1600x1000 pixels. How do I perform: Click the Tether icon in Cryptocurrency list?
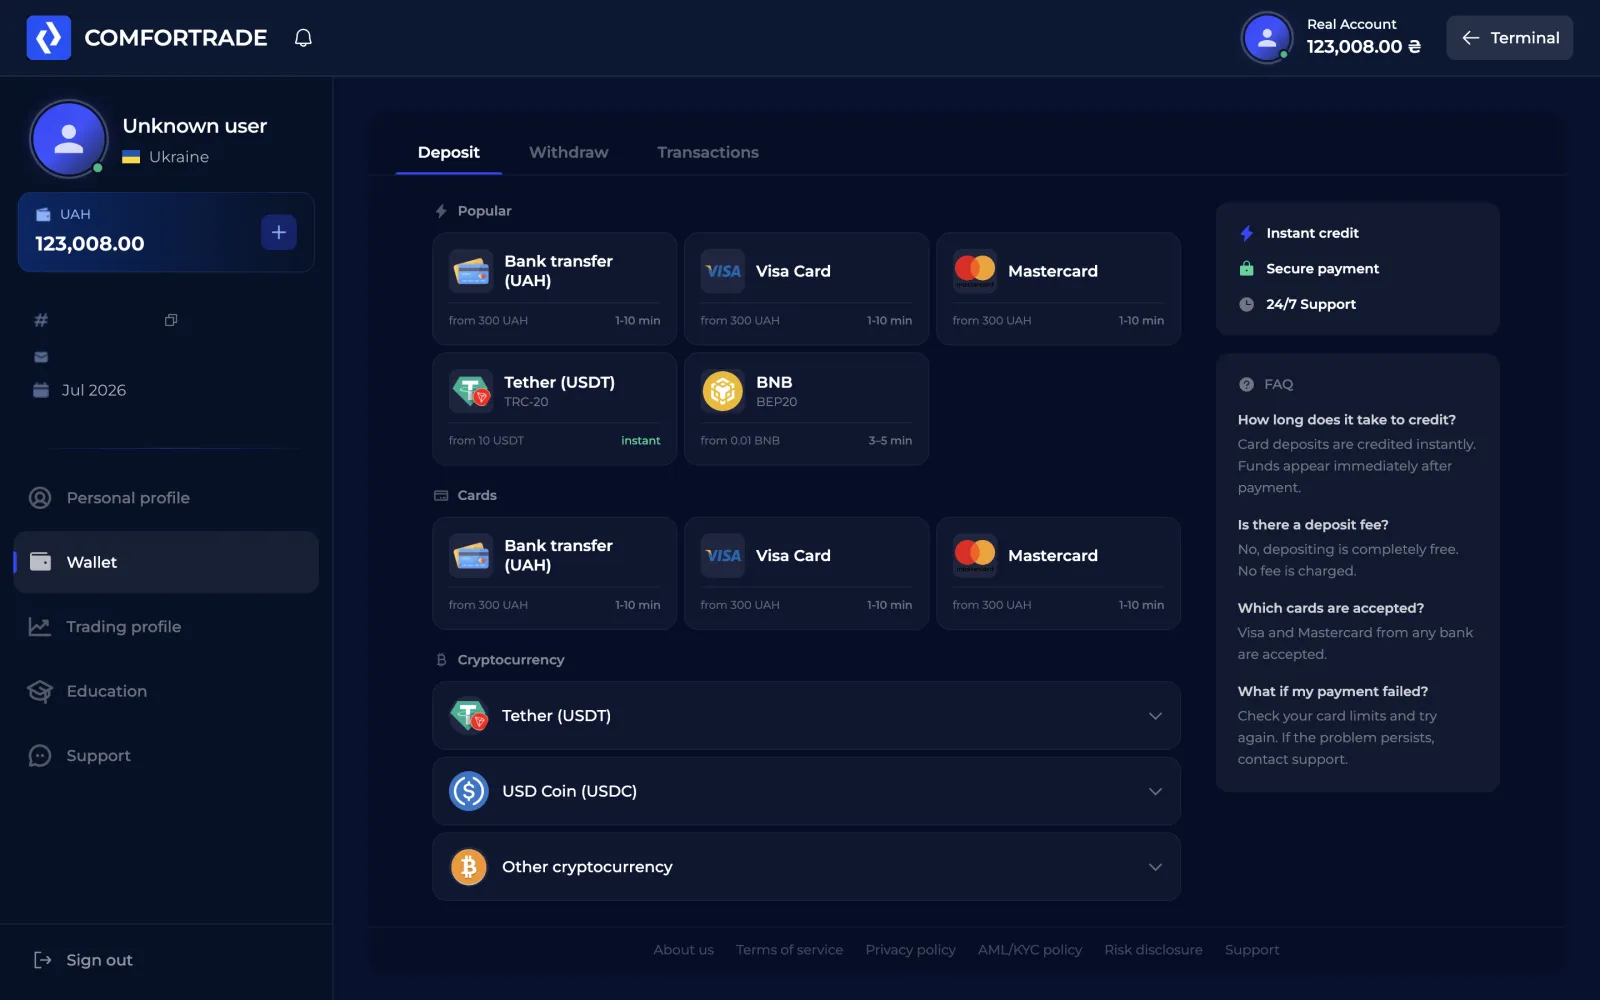tap(469, 716)
